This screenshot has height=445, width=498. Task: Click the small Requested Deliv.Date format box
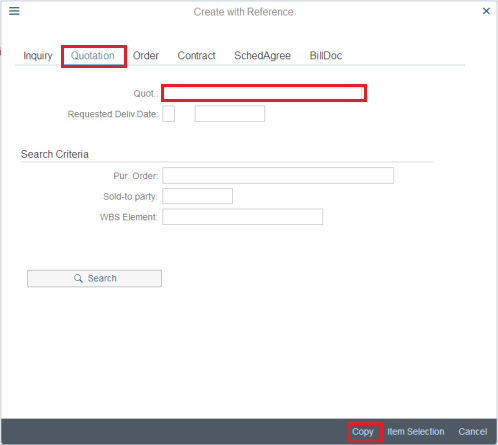click(x=168, y=114)
